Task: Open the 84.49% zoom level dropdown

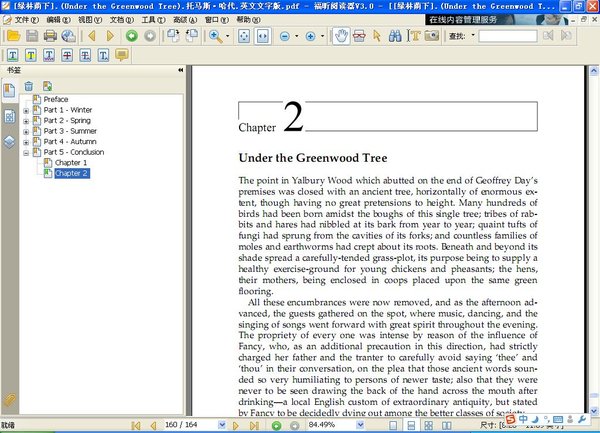Action: point(360,425)
